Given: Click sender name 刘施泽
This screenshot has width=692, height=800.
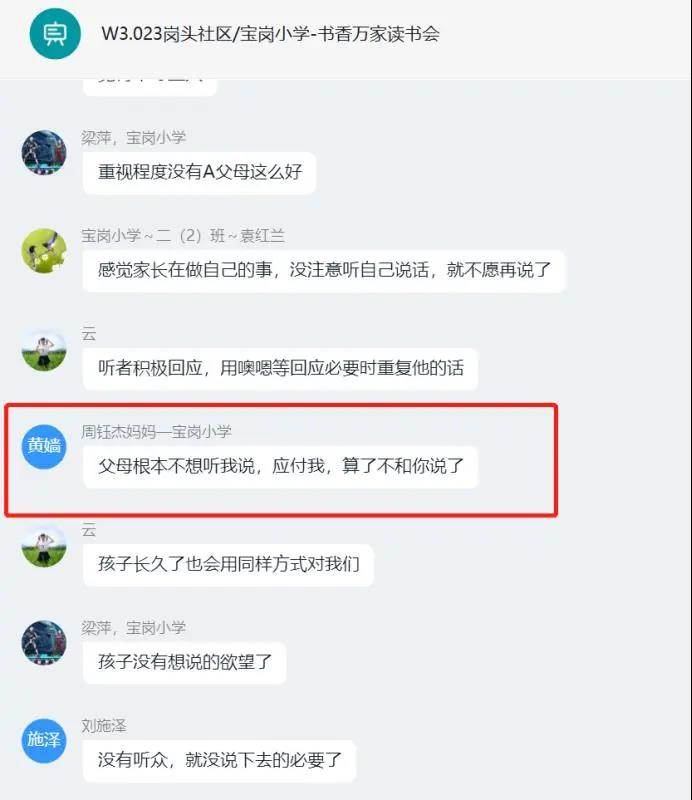Looking at the screenshot, I should point(104,726).
